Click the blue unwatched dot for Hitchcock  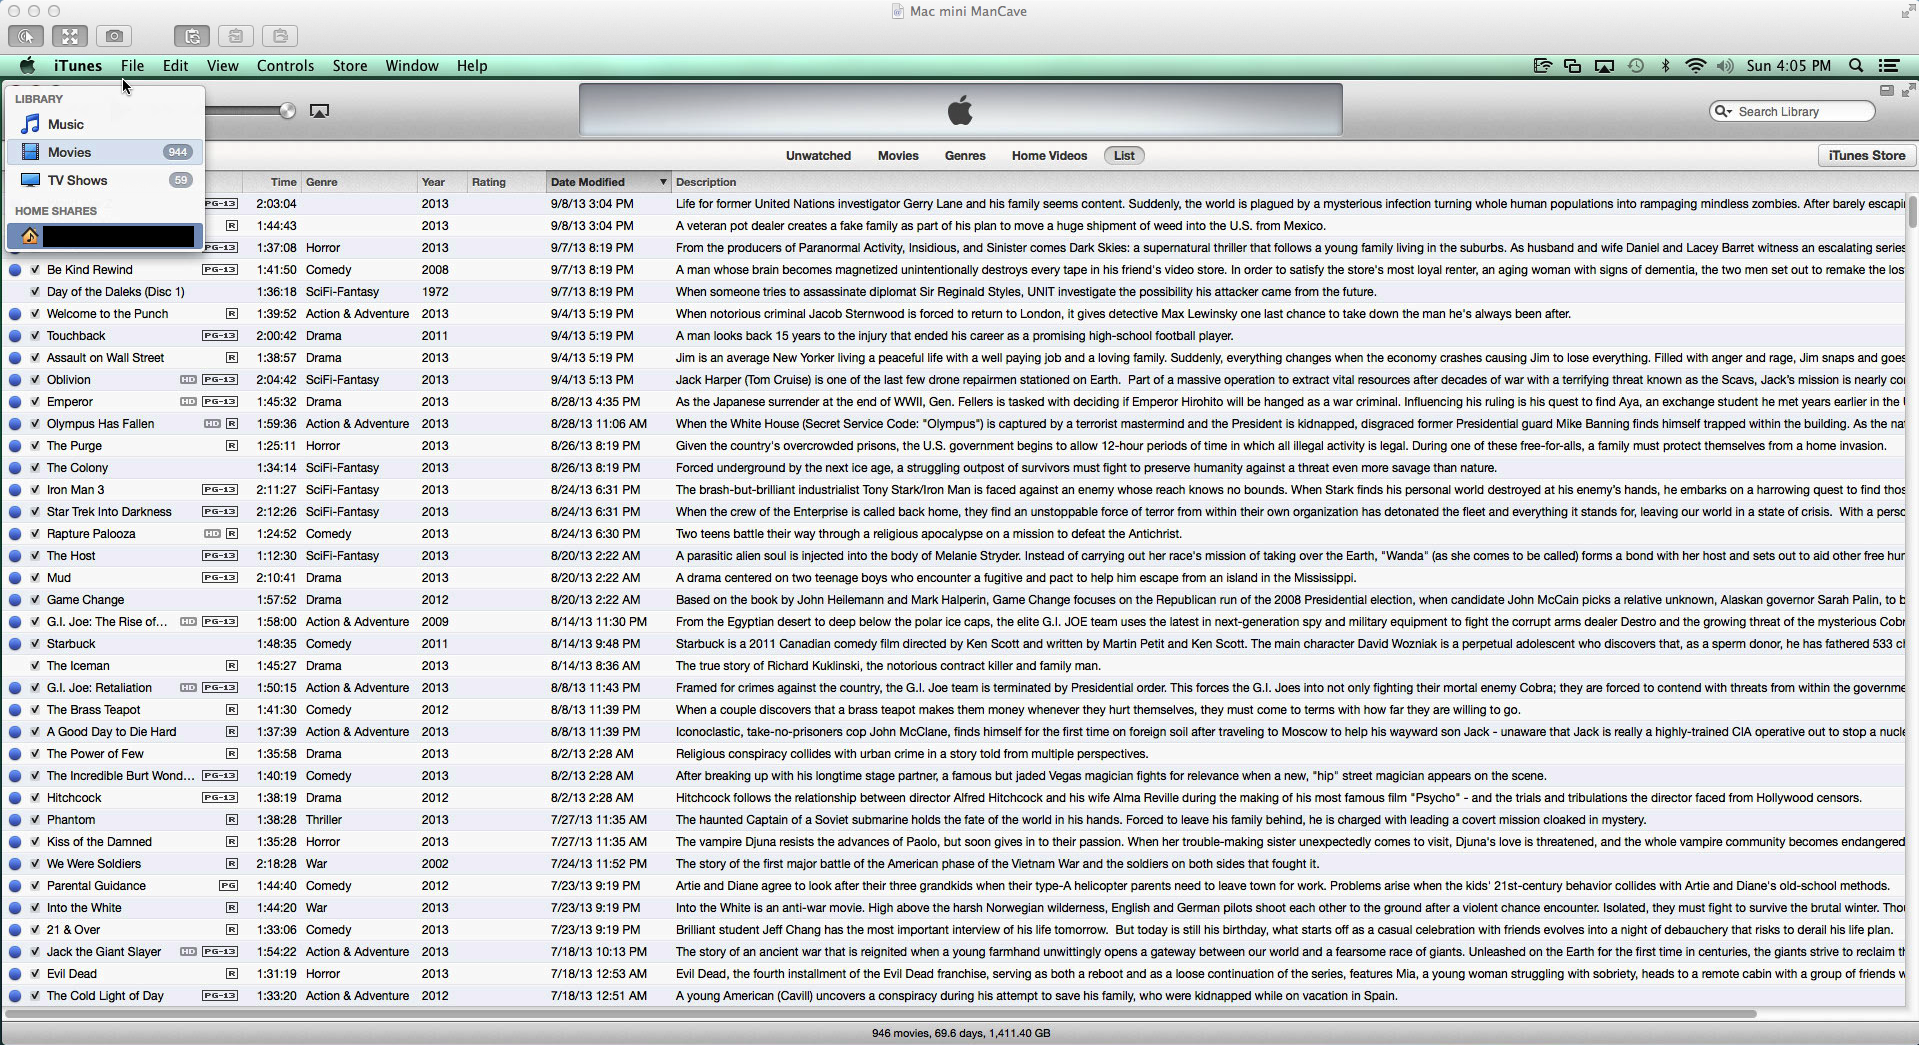click(x=15, y=798)
